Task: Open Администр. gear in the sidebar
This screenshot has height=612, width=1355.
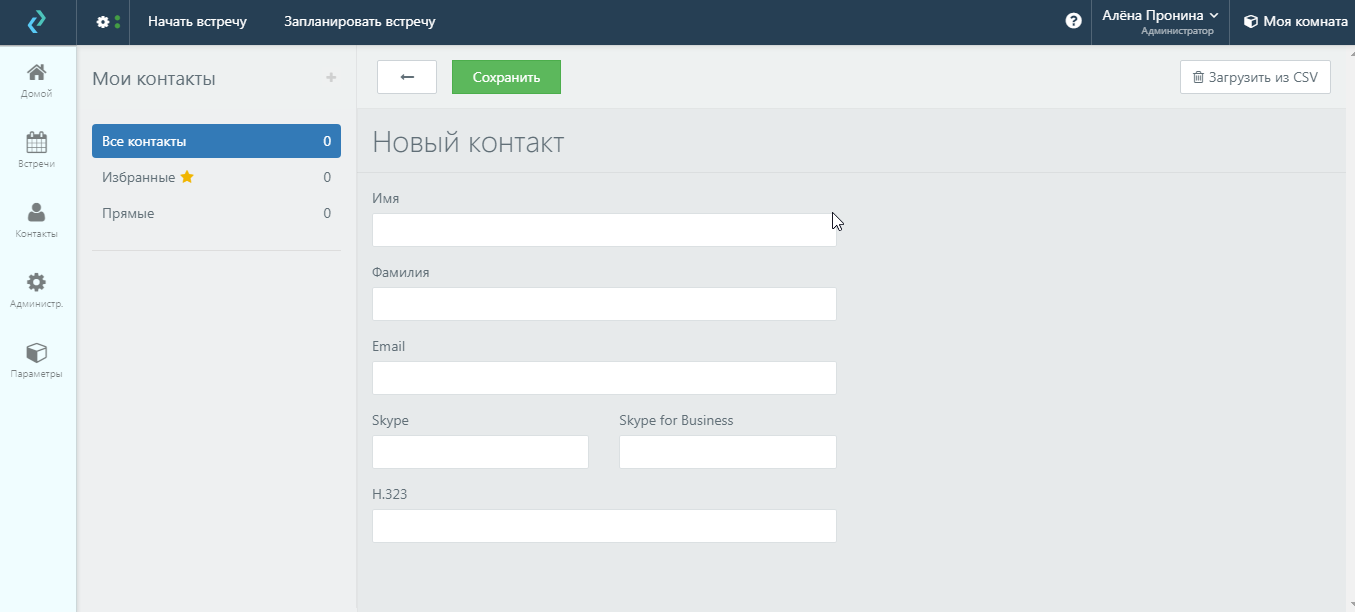Action: 37,291
